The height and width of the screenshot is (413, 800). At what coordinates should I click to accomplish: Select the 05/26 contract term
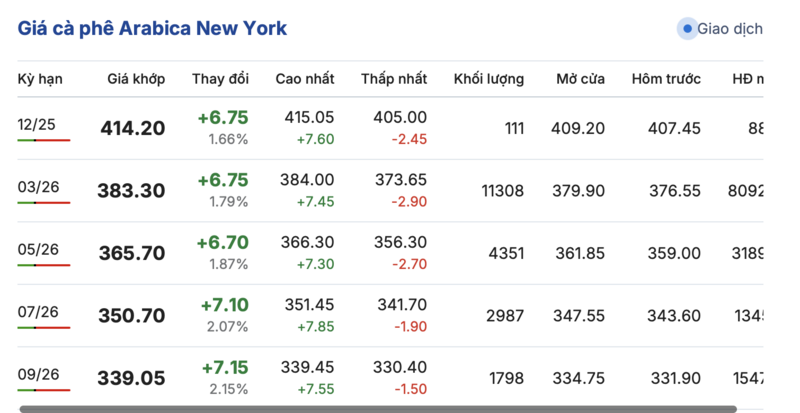pyautogui.click(x=39, y=249)
